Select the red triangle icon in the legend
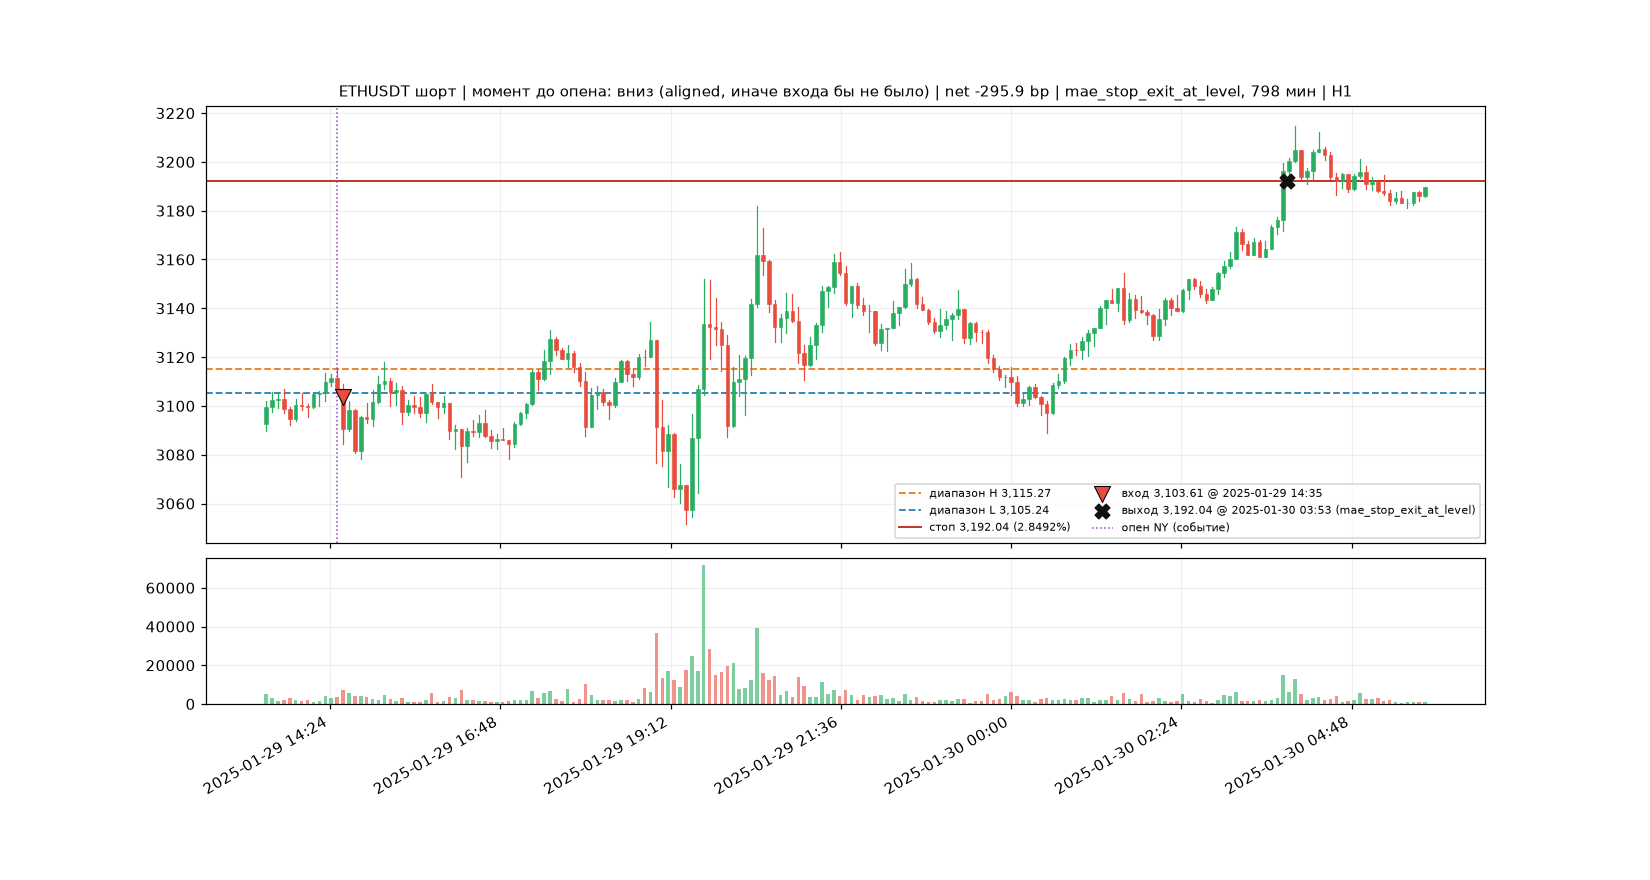The width and height of the screenshot is (1650, 880). [1102, 493]
